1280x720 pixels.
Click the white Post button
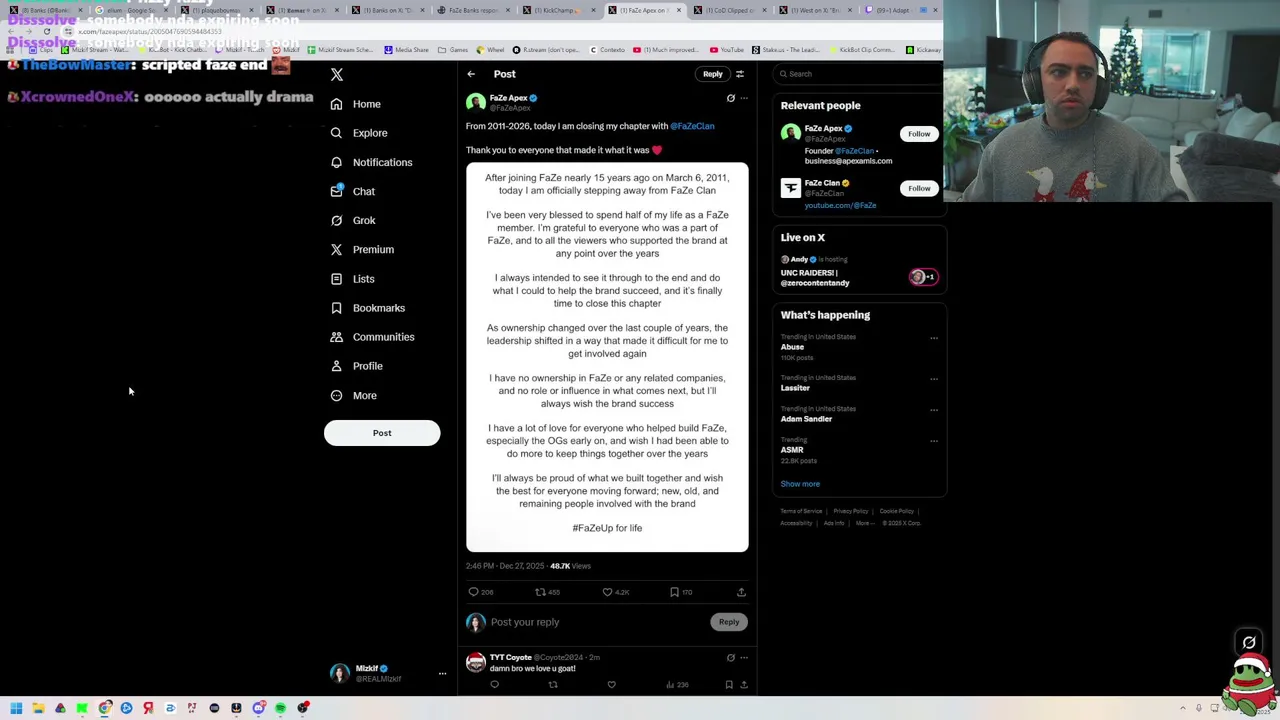point(382,433)
